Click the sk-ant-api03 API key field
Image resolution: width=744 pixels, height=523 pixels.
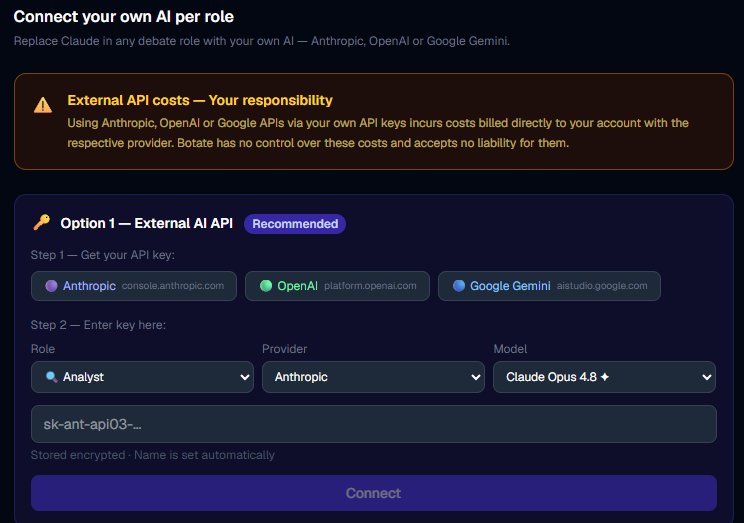pyautogui.click(x=374, y=424)
